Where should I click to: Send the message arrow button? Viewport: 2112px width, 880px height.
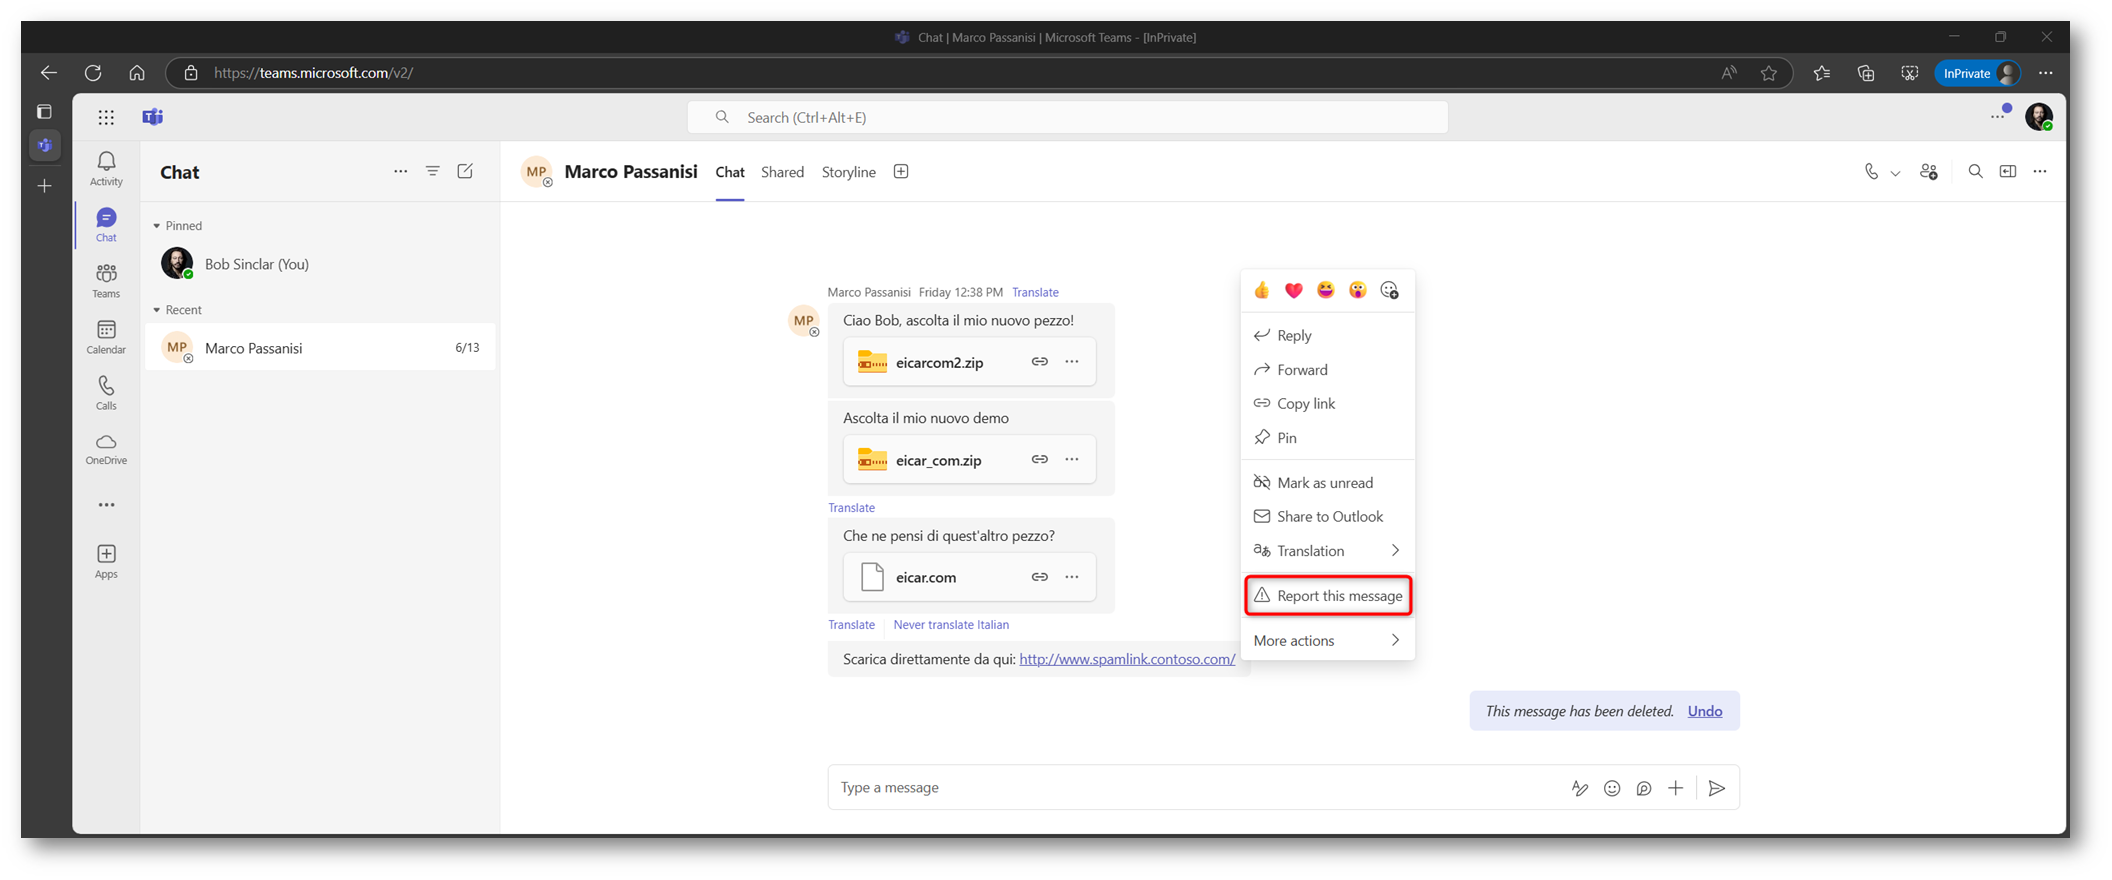1717,788
